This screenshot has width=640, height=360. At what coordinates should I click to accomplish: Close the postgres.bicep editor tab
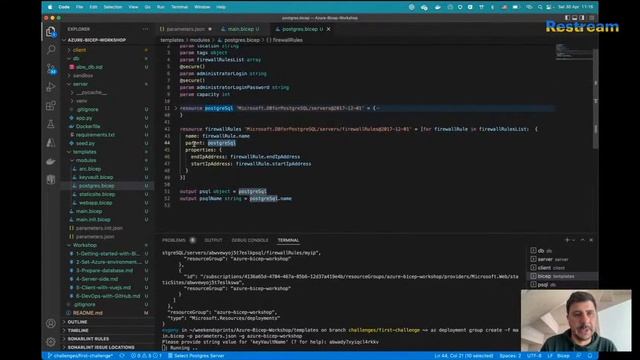(329, 29)
